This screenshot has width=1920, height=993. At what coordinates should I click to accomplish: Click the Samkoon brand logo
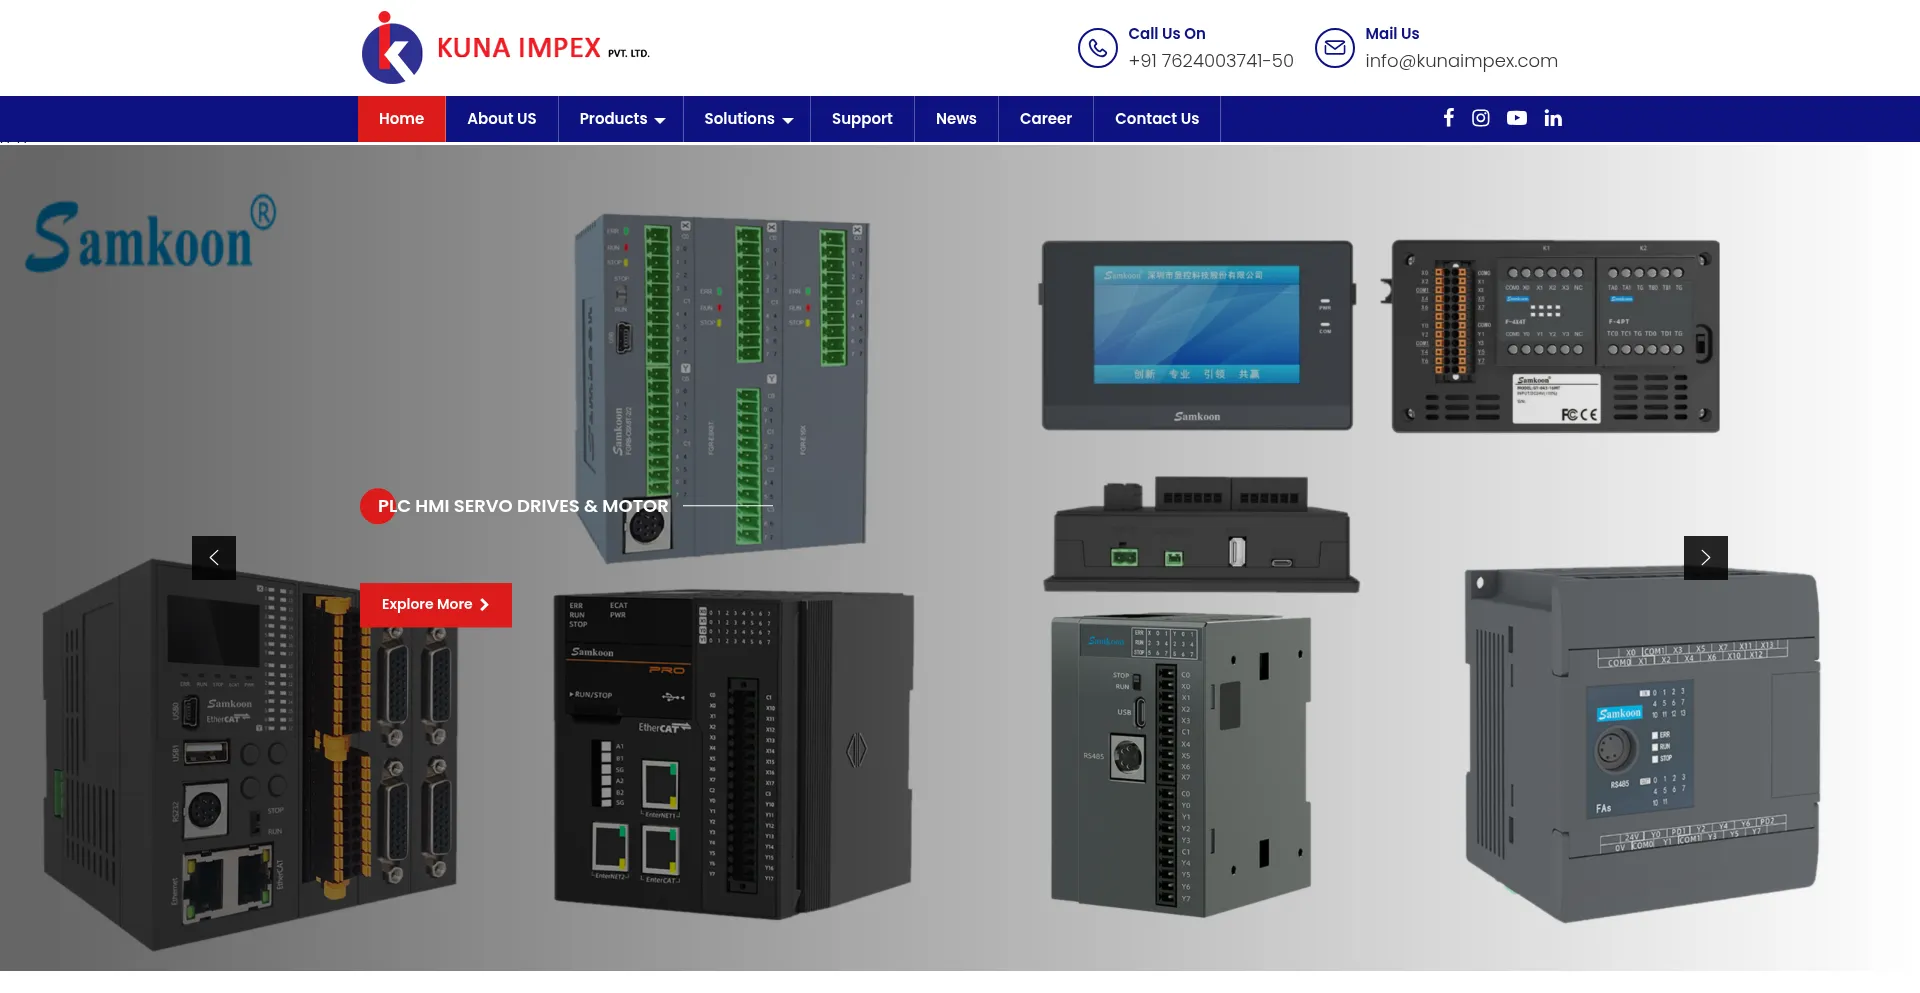click(x=151, y=234)
